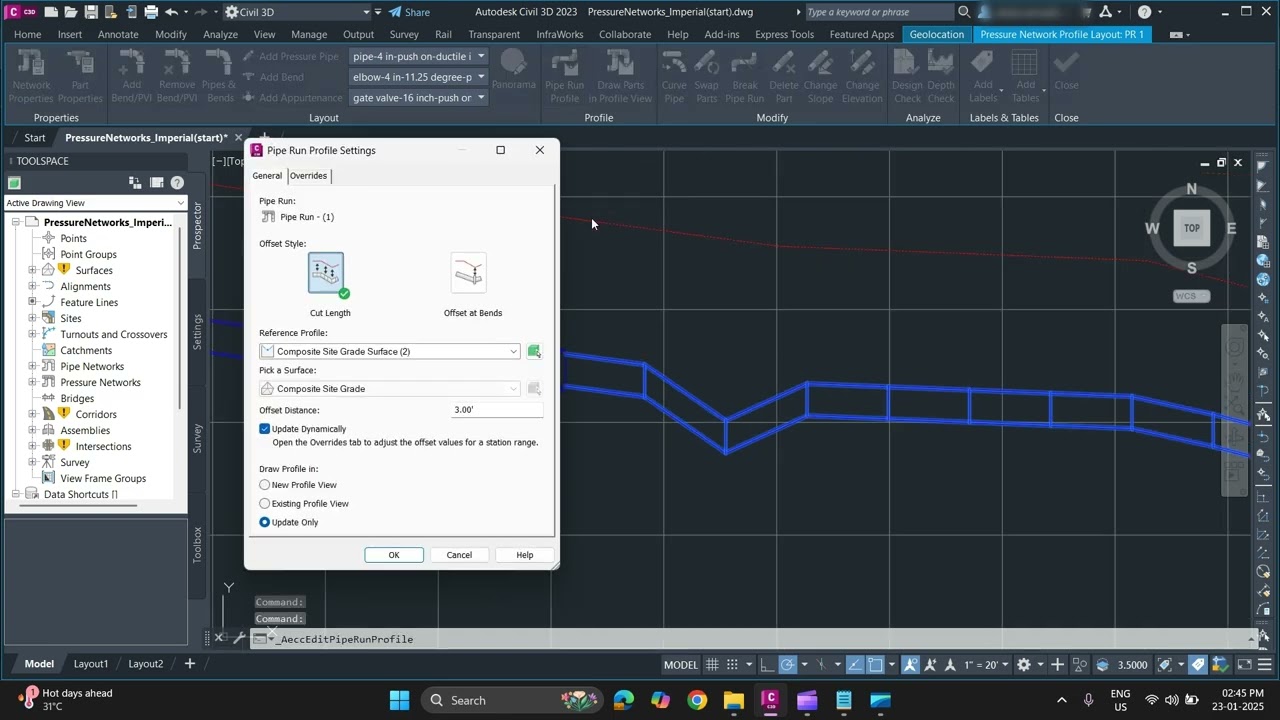Select Pressure Networks in Prospector tree

100,382
